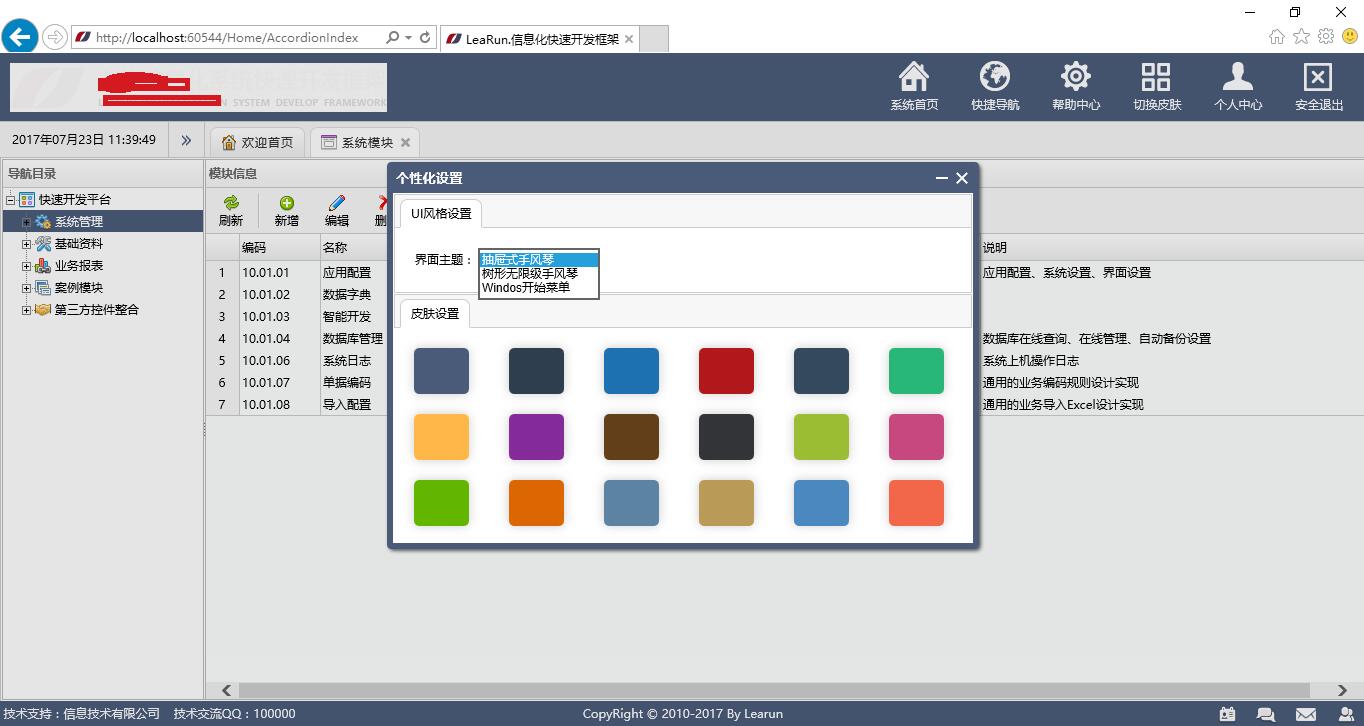Expand the 基础资料 tree node
Image resolution: width=1364 pixels, height=726 pixels.
pos(27,244)
